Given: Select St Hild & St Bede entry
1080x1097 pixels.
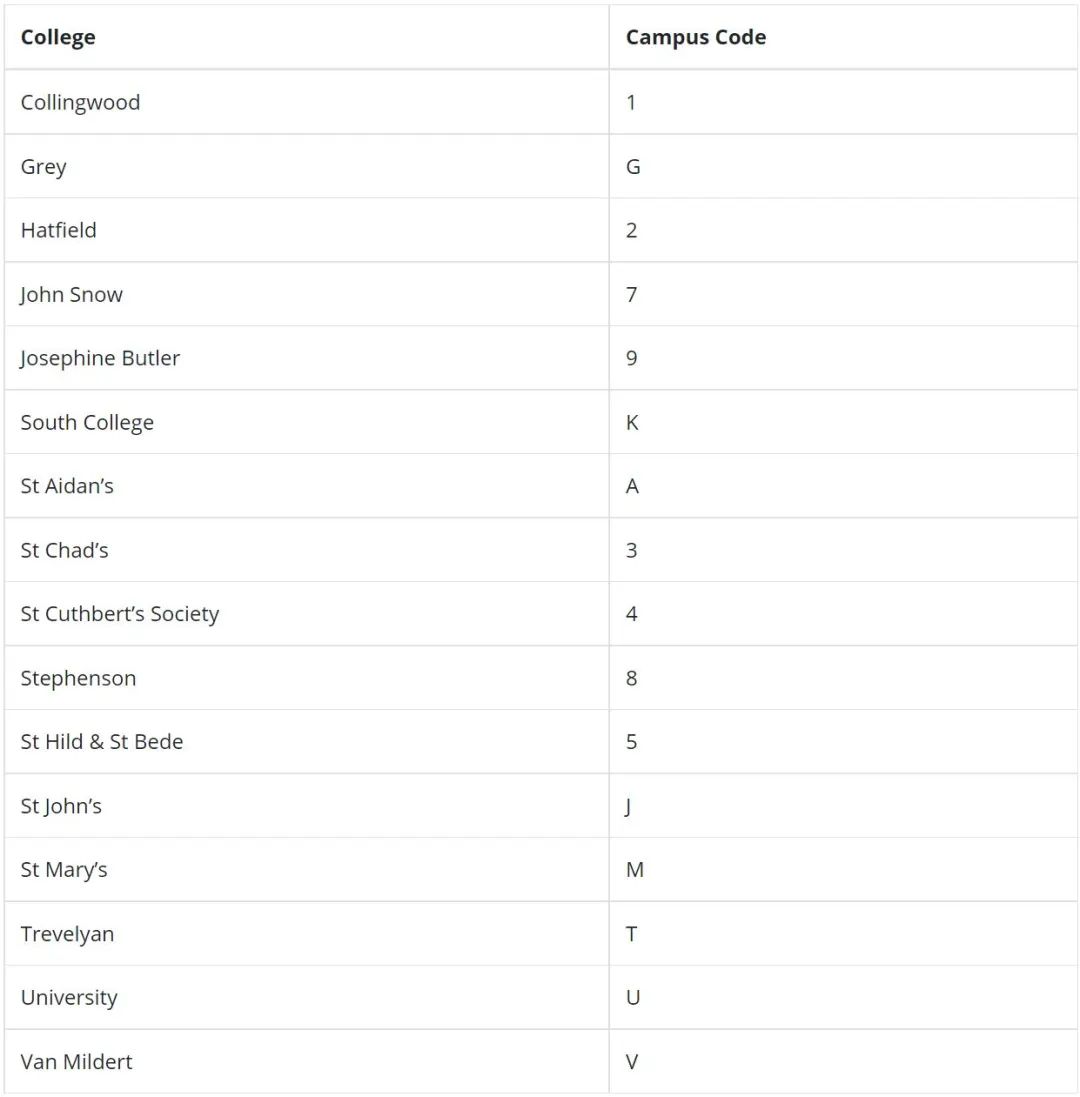Looking at the screenshot, I should tap(102, 742).
